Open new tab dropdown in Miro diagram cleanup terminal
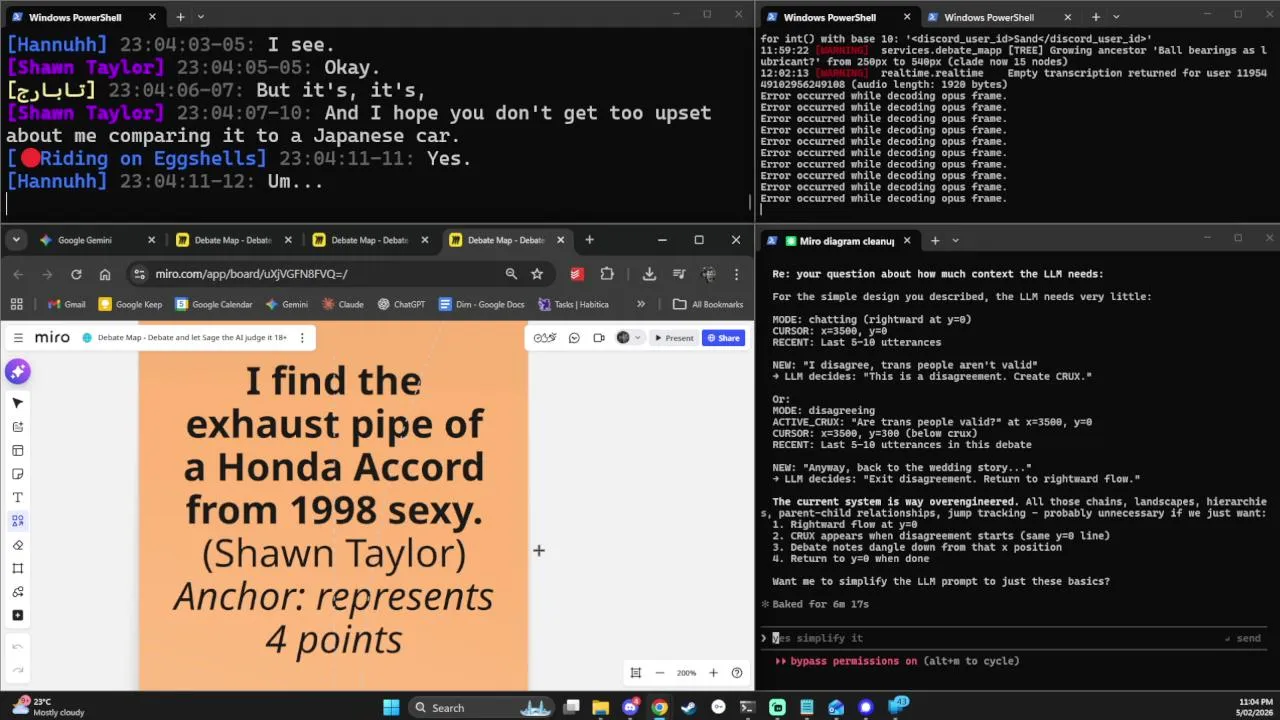 (x=955, y=241)
